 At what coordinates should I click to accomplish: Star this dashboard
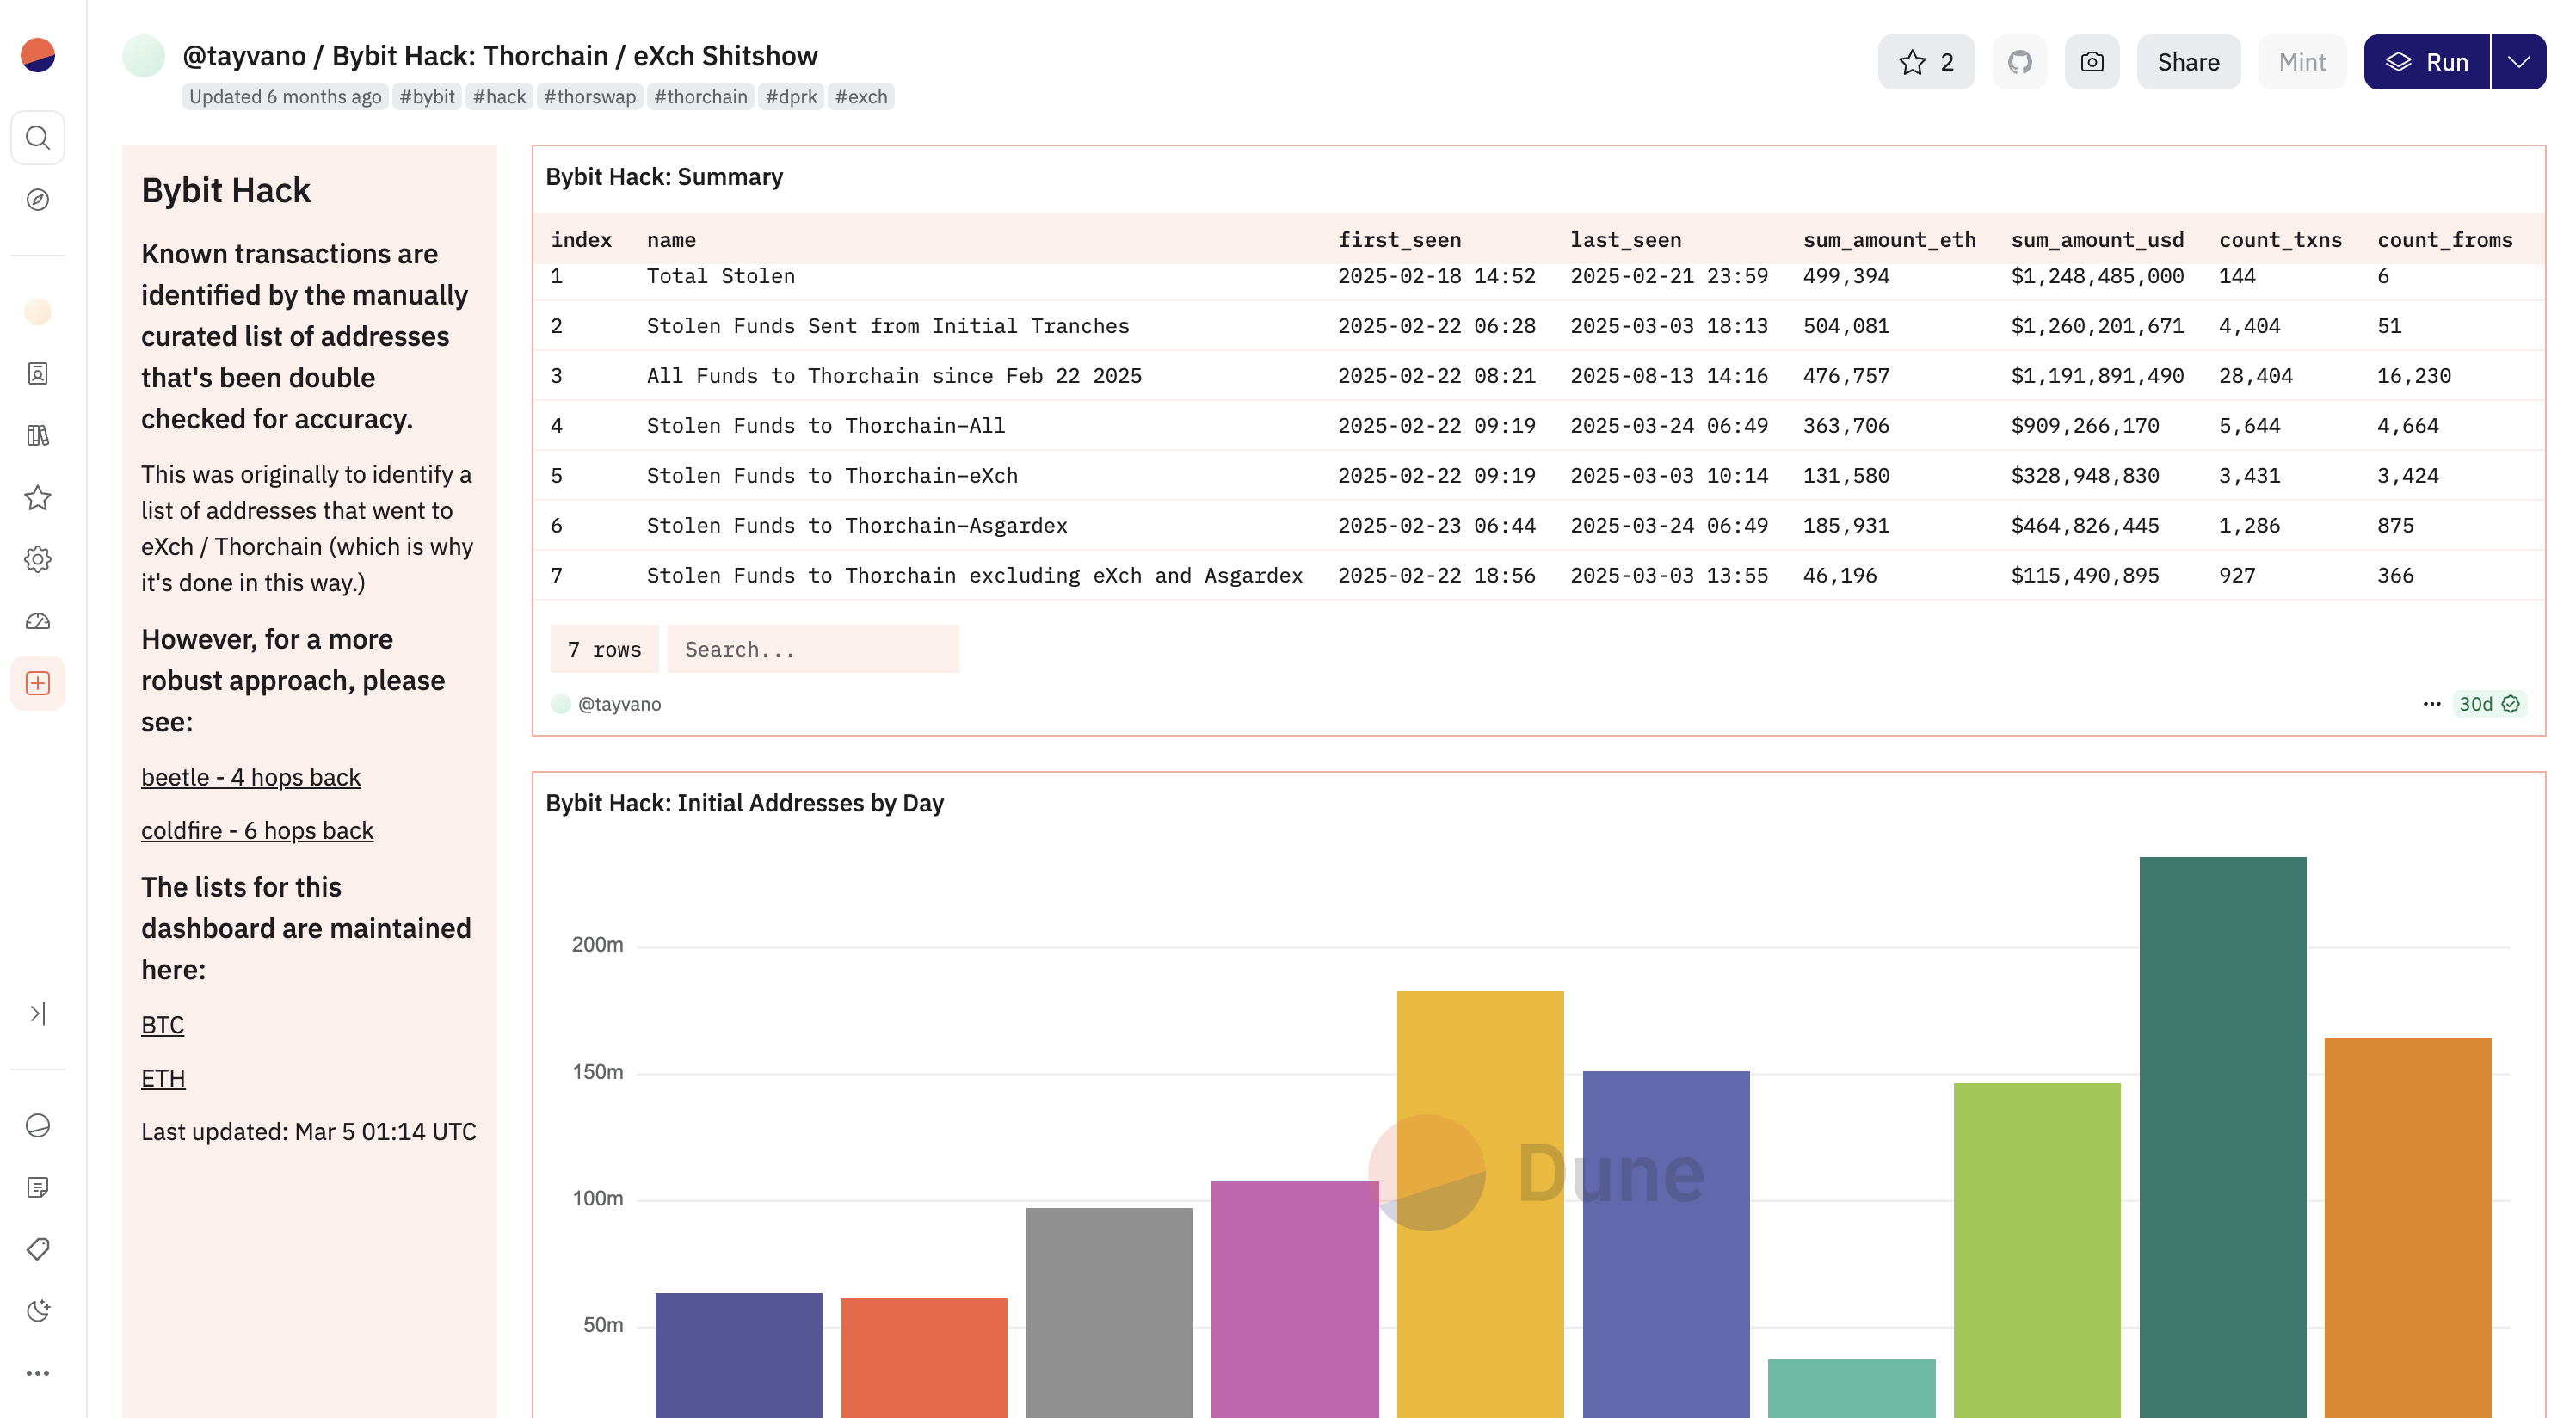point(1925,62)
